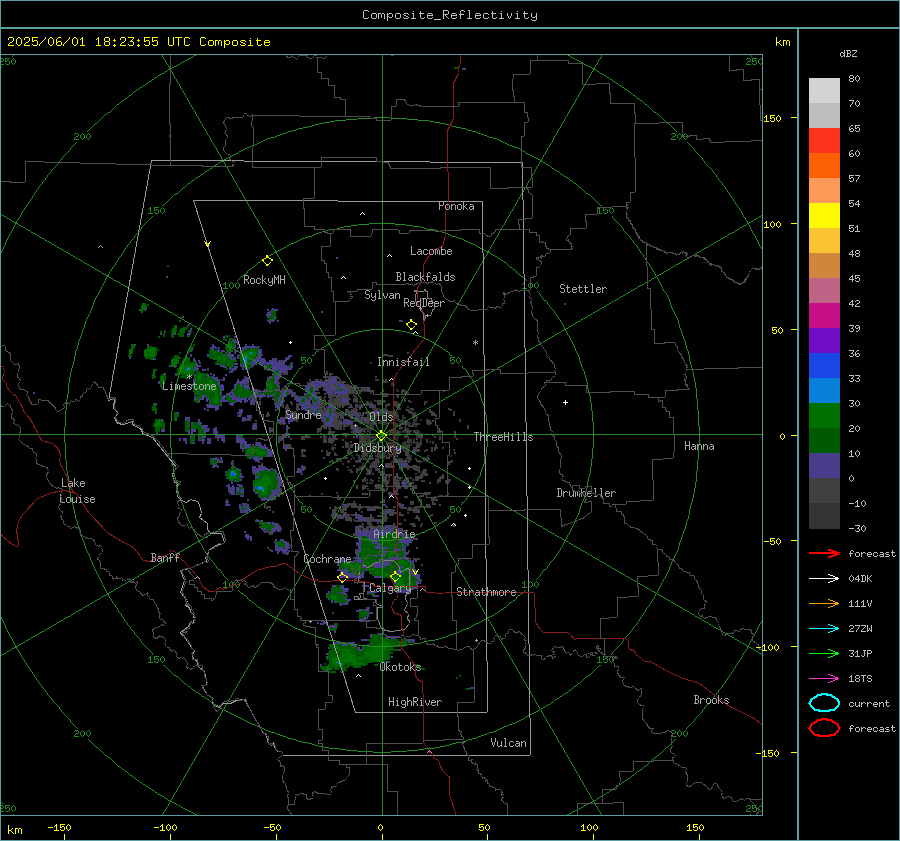Image resolution: width=900 pixels, height=841 pixels.
Task: Click the ThreeHills town label
Action: click(x=503, y=437)
